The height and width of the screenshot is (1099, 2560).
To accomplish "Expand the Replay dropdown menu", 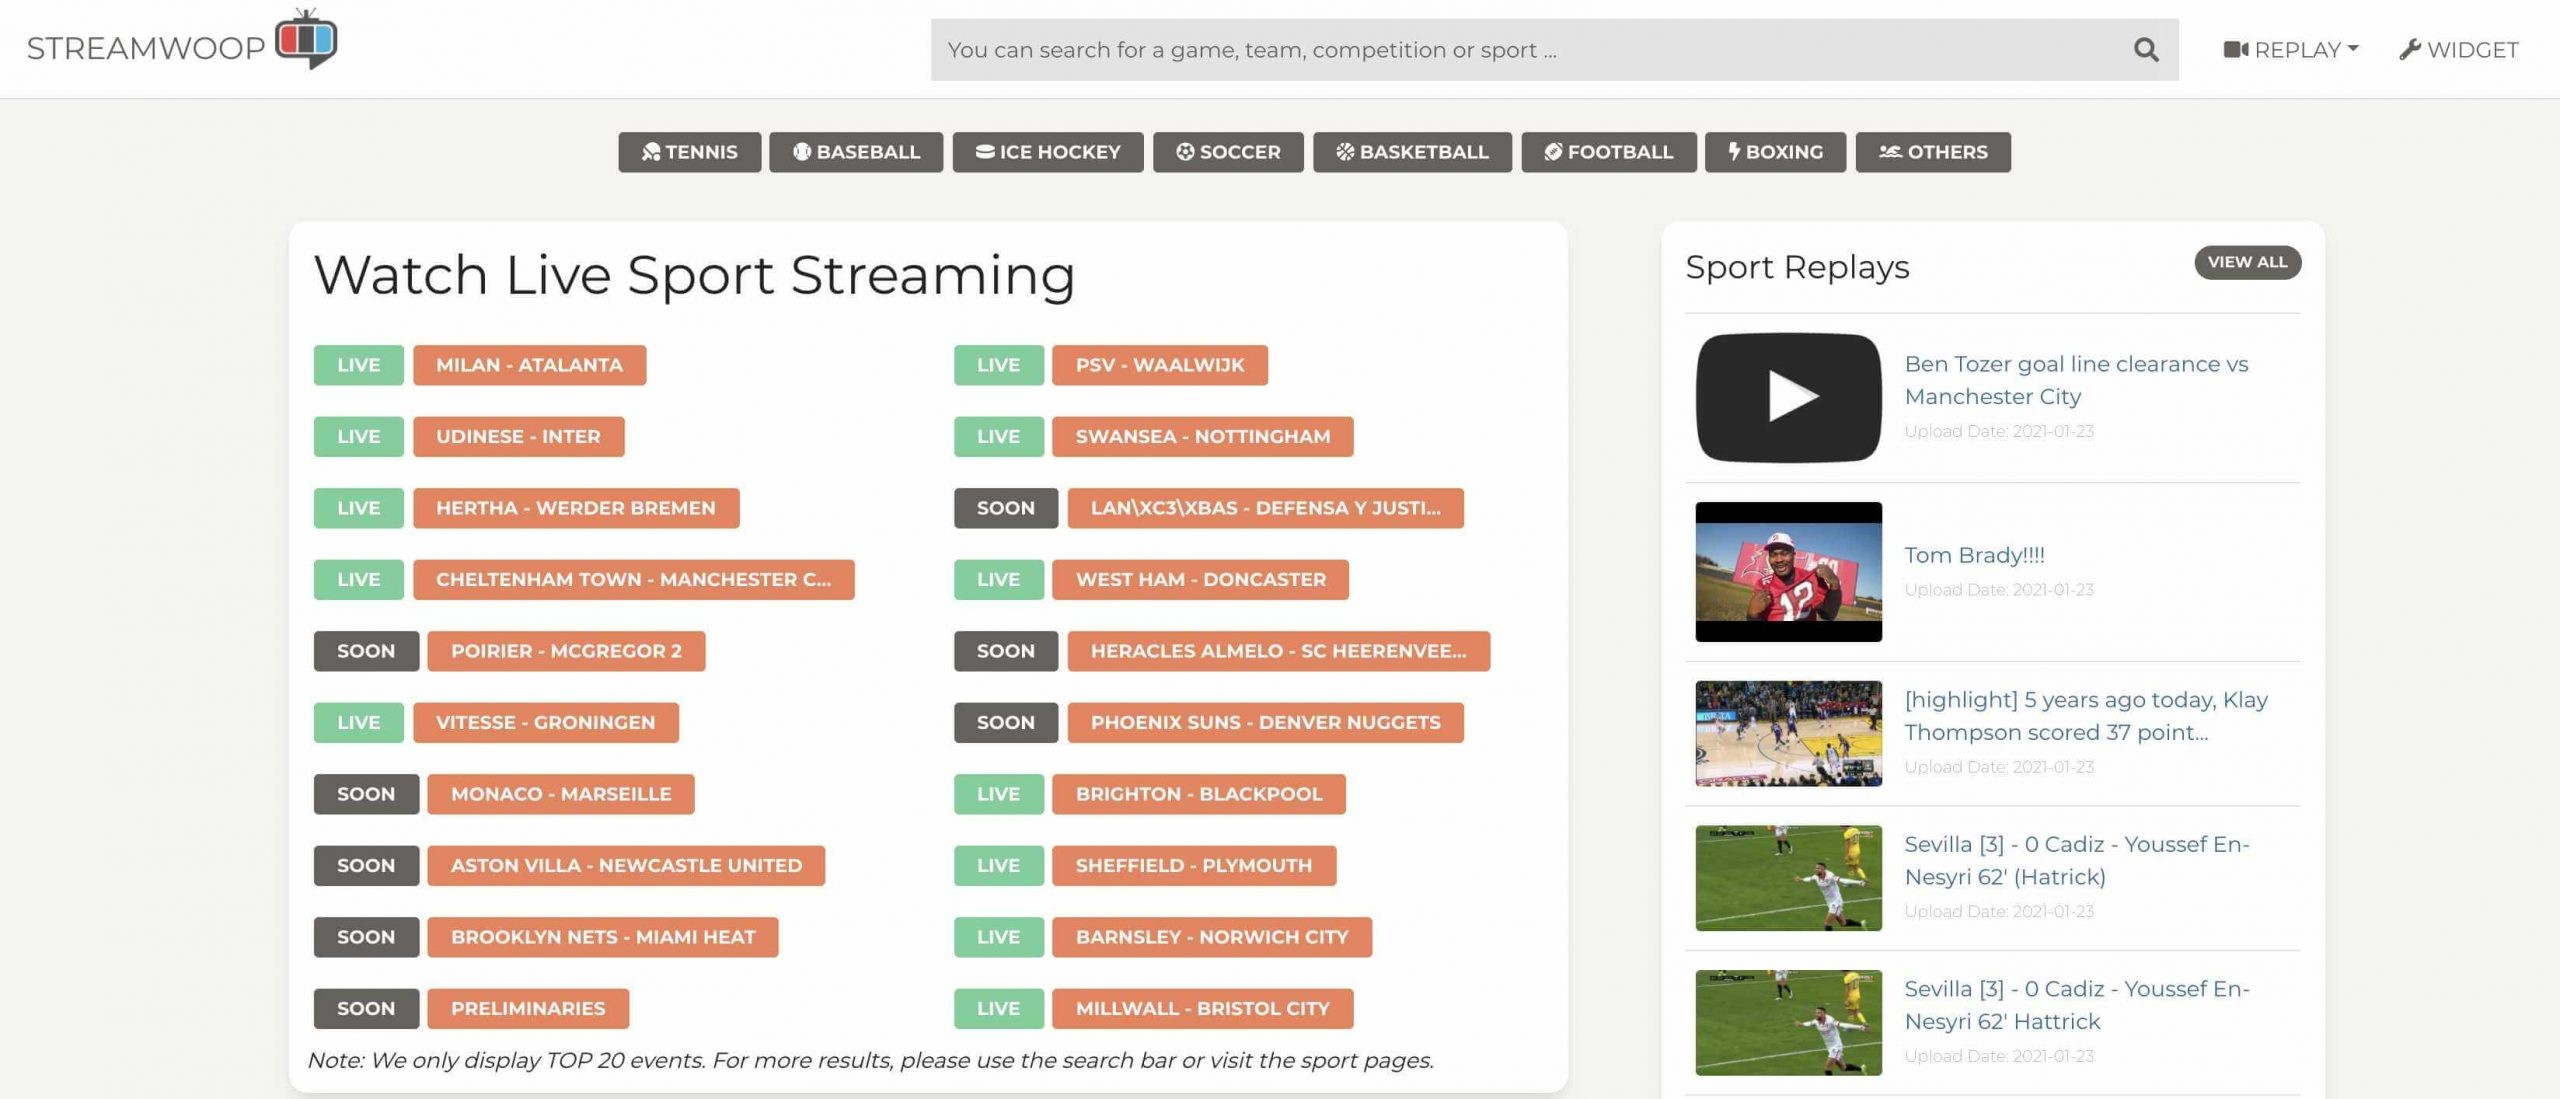I will click(x=2291, y=50).
